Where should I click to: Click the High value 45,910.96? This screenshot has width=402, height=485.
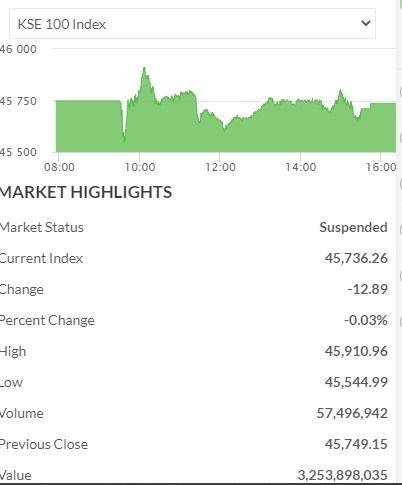tap(356, 351)
